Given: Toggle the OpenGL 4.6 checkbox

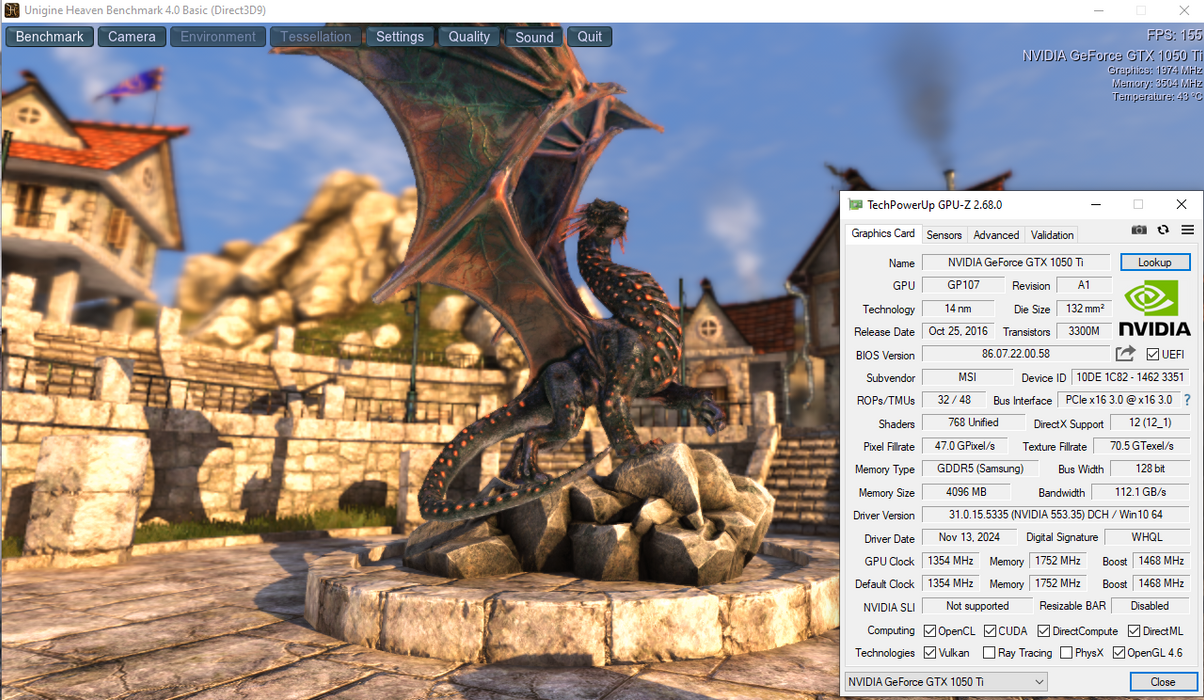Looking at the screenshot, I should click(x=1119, y=653).
